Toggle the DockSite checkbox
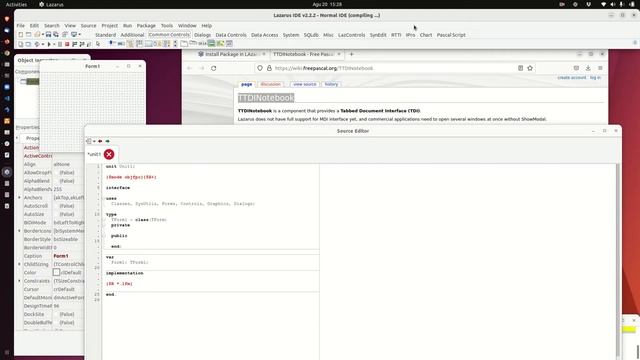Image resolution: width=640 pixels, height=360 pixels. tap(56, 314)
